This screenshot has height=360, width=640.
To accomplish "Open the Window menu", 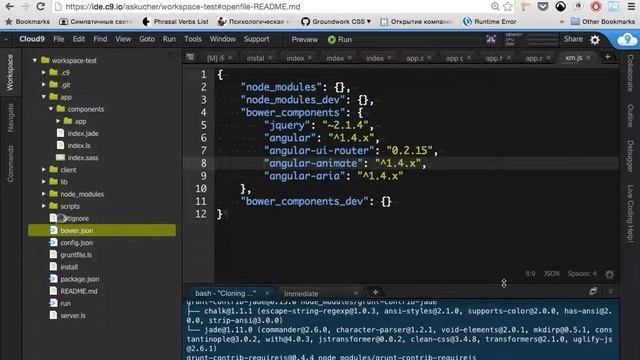I will (222, 39).
